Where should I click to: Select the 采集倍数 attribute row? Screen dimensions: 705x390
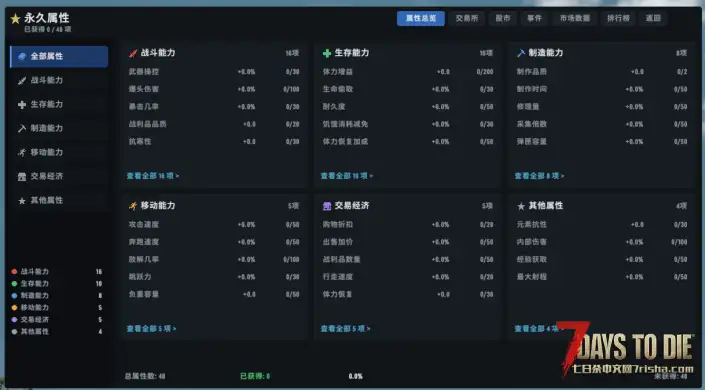point(602,124)
